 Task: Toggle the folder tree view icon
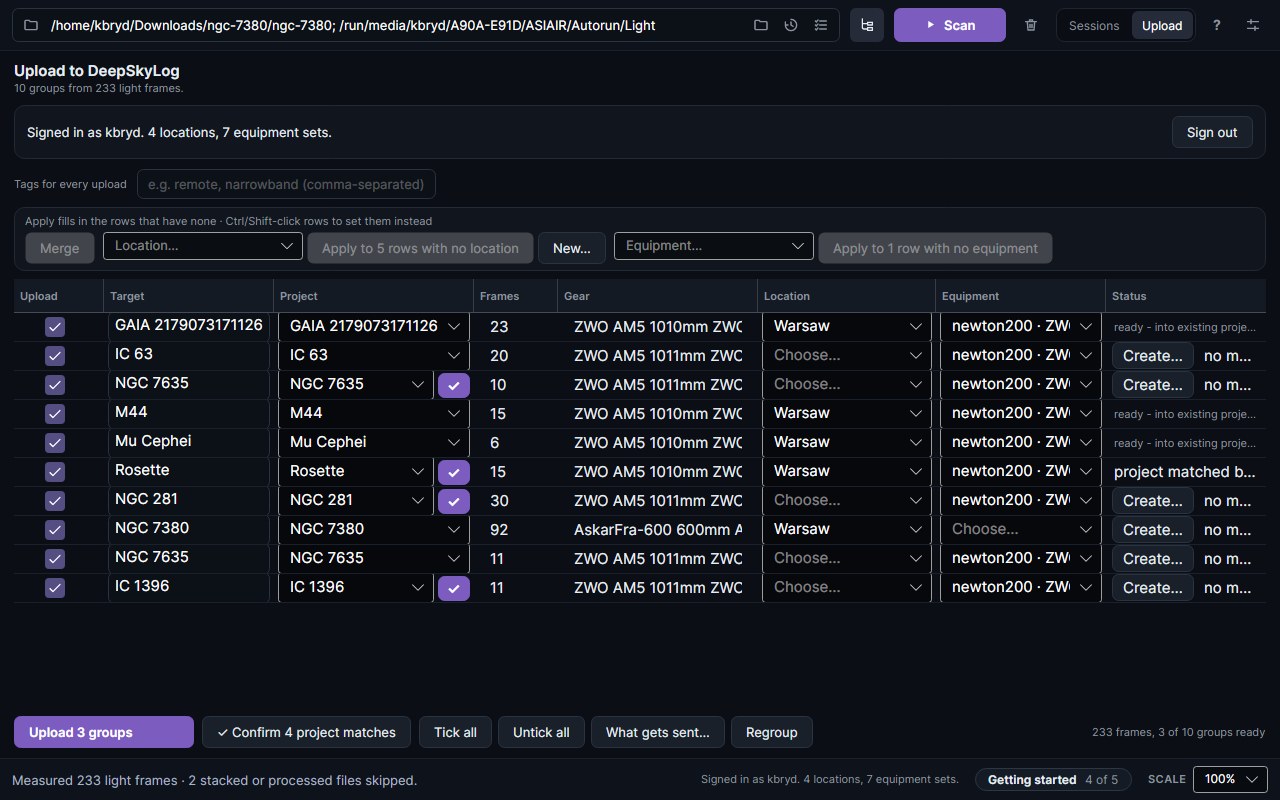867,25
